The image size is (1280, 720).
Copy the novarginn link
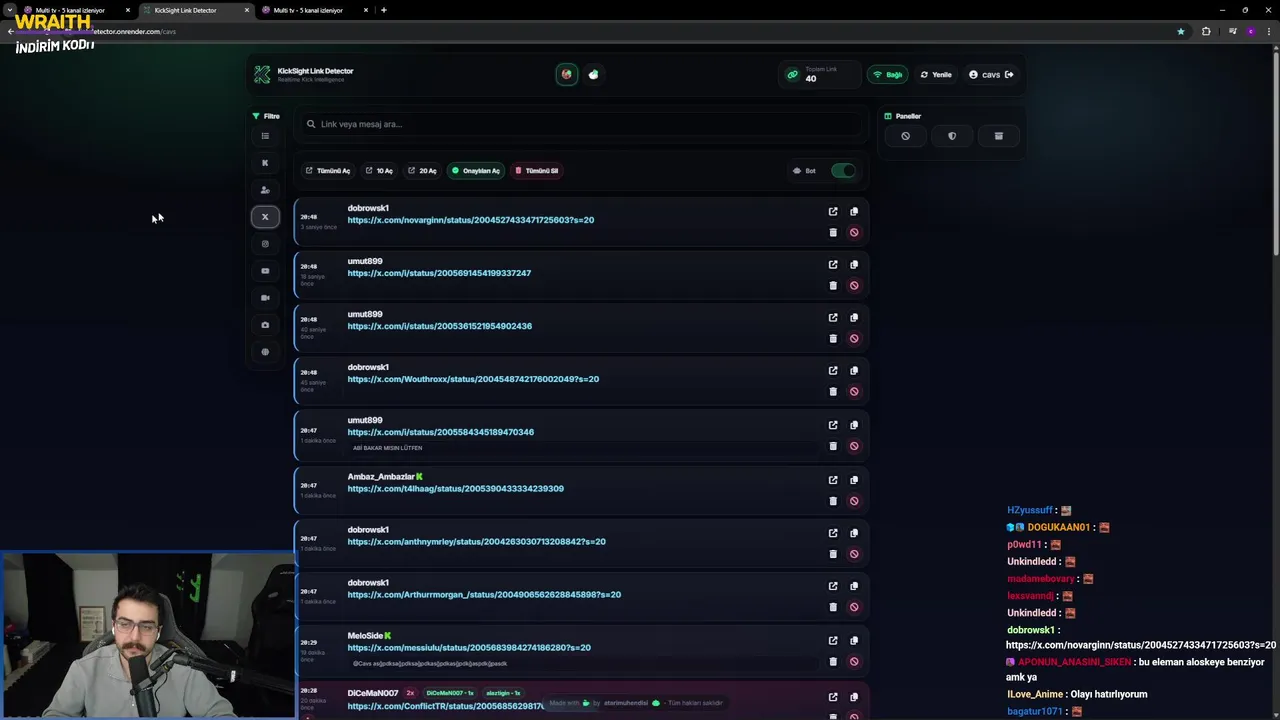854,211
